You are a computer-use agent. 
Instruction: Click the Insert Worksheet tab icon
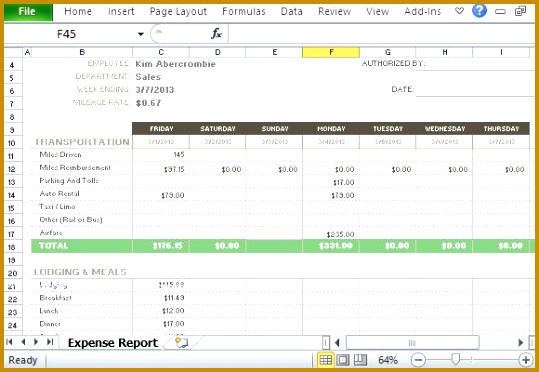(x=182, y=342)
